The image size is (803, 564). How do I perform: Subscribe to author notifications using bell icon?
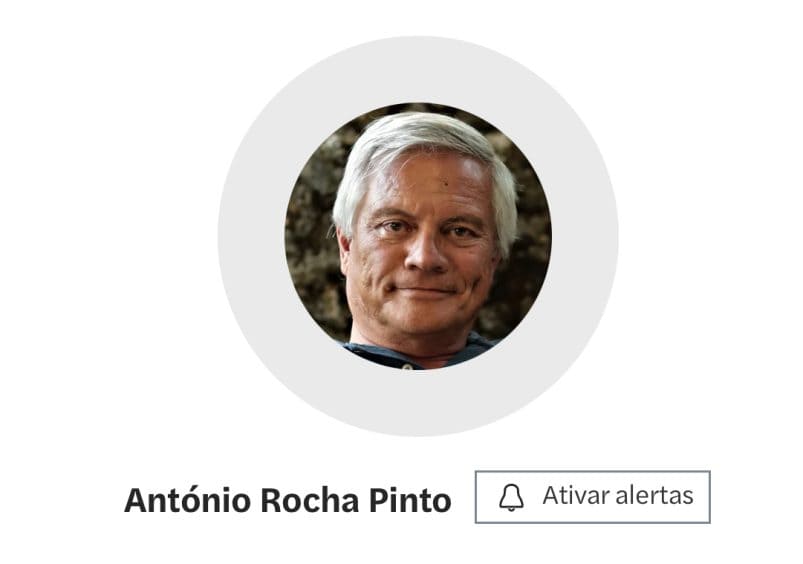[511, 497]
